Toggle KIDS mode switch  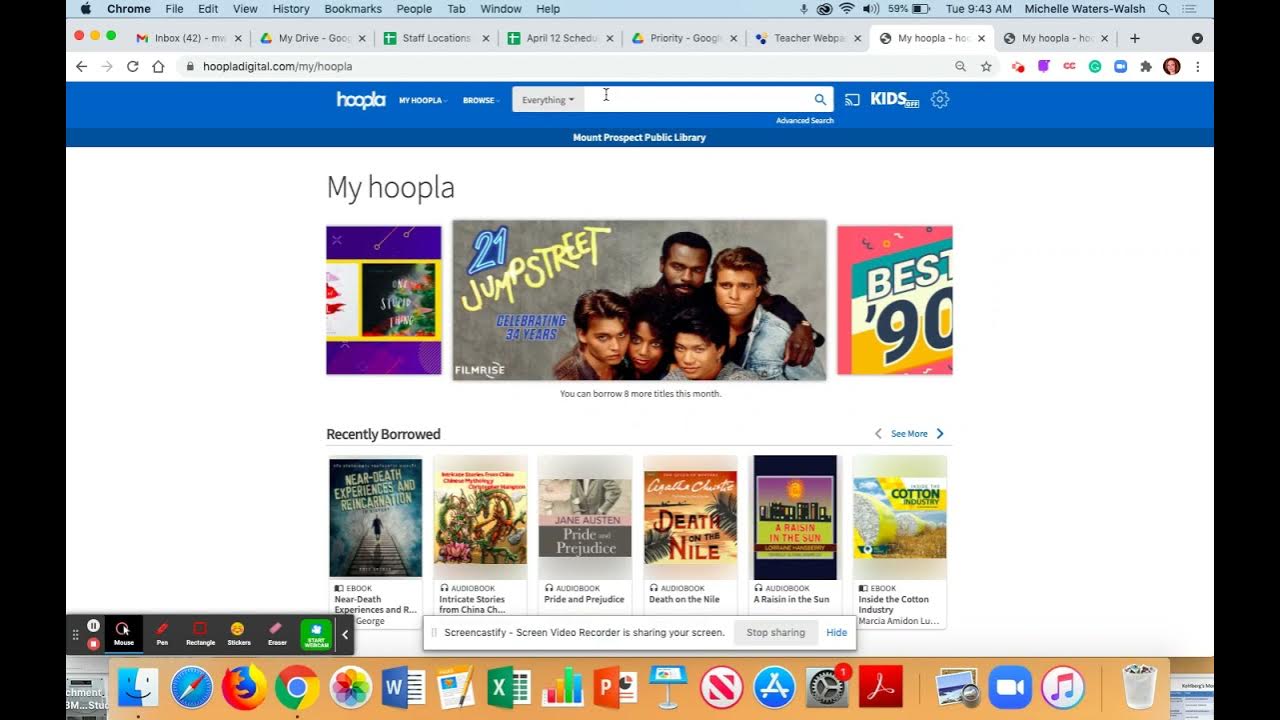[x=894, y=99]
